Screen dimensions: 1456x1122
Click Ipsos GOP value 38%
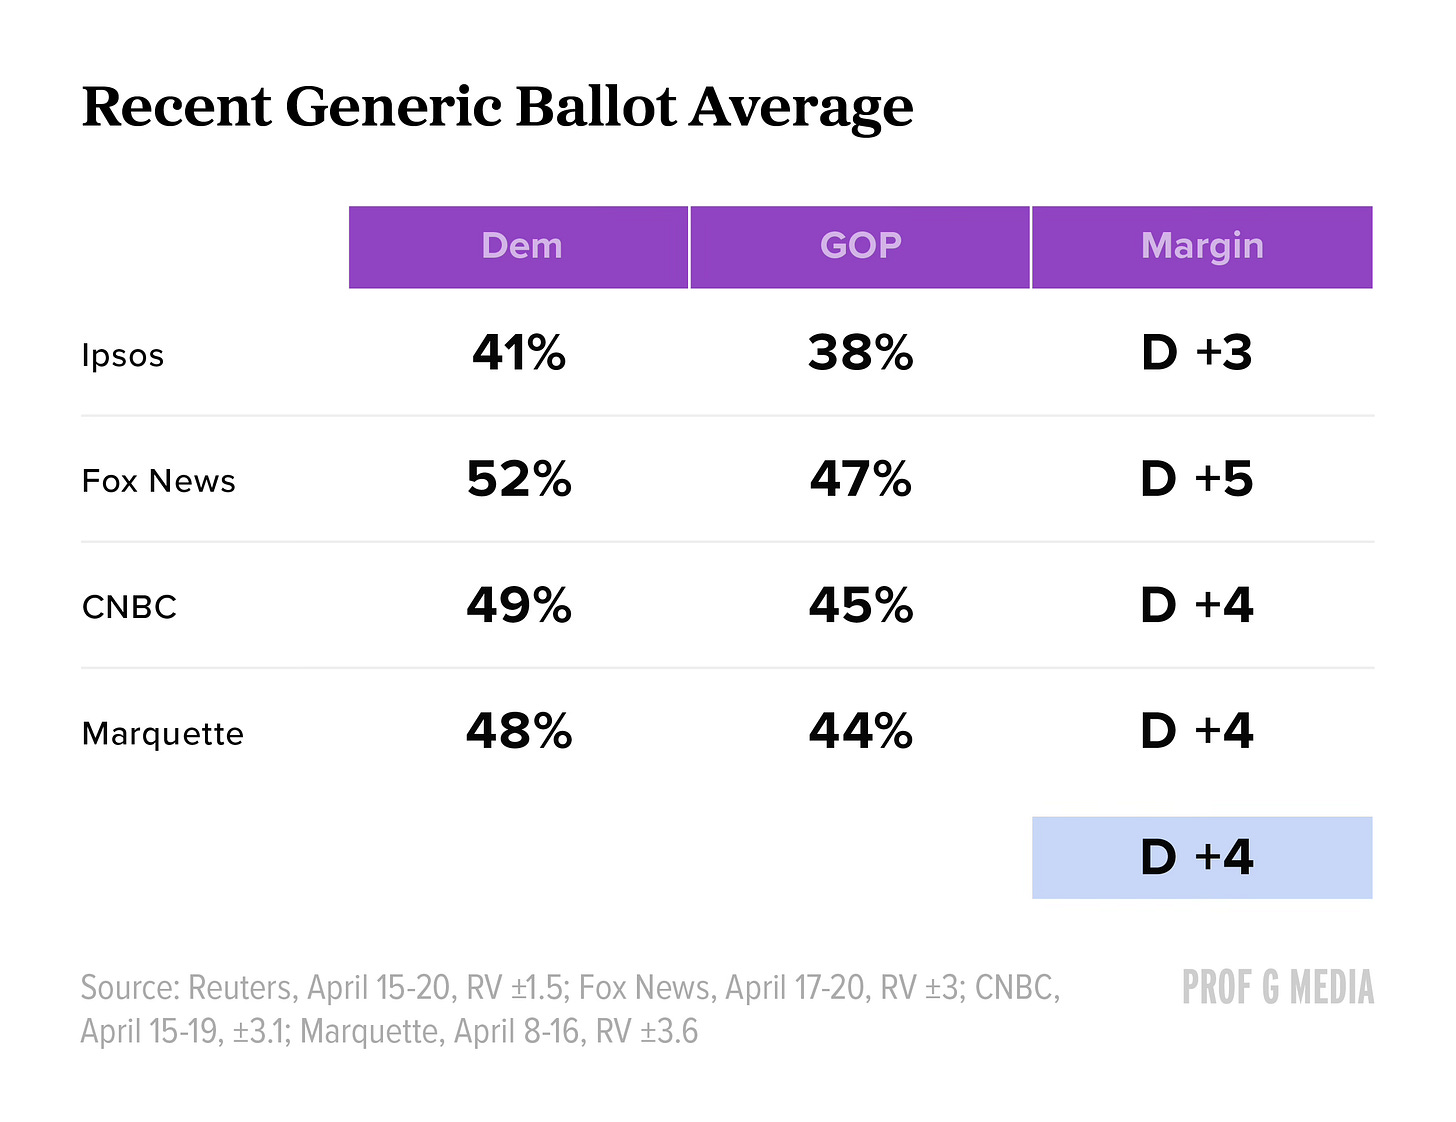(860, 353)
